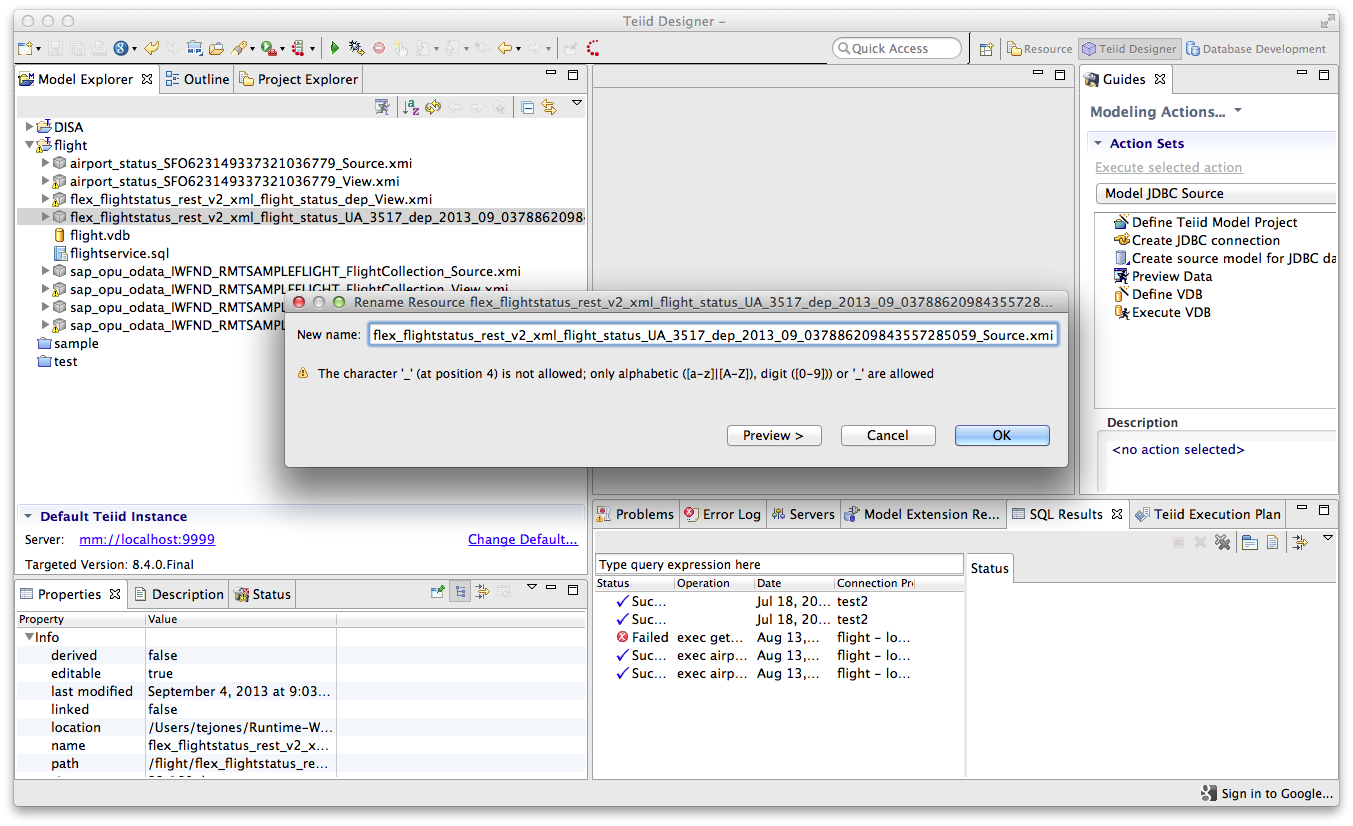The height and width of the screenshot is (826, 1353).
Task: Switch to the Servers tab
Action: click(803, 514)
